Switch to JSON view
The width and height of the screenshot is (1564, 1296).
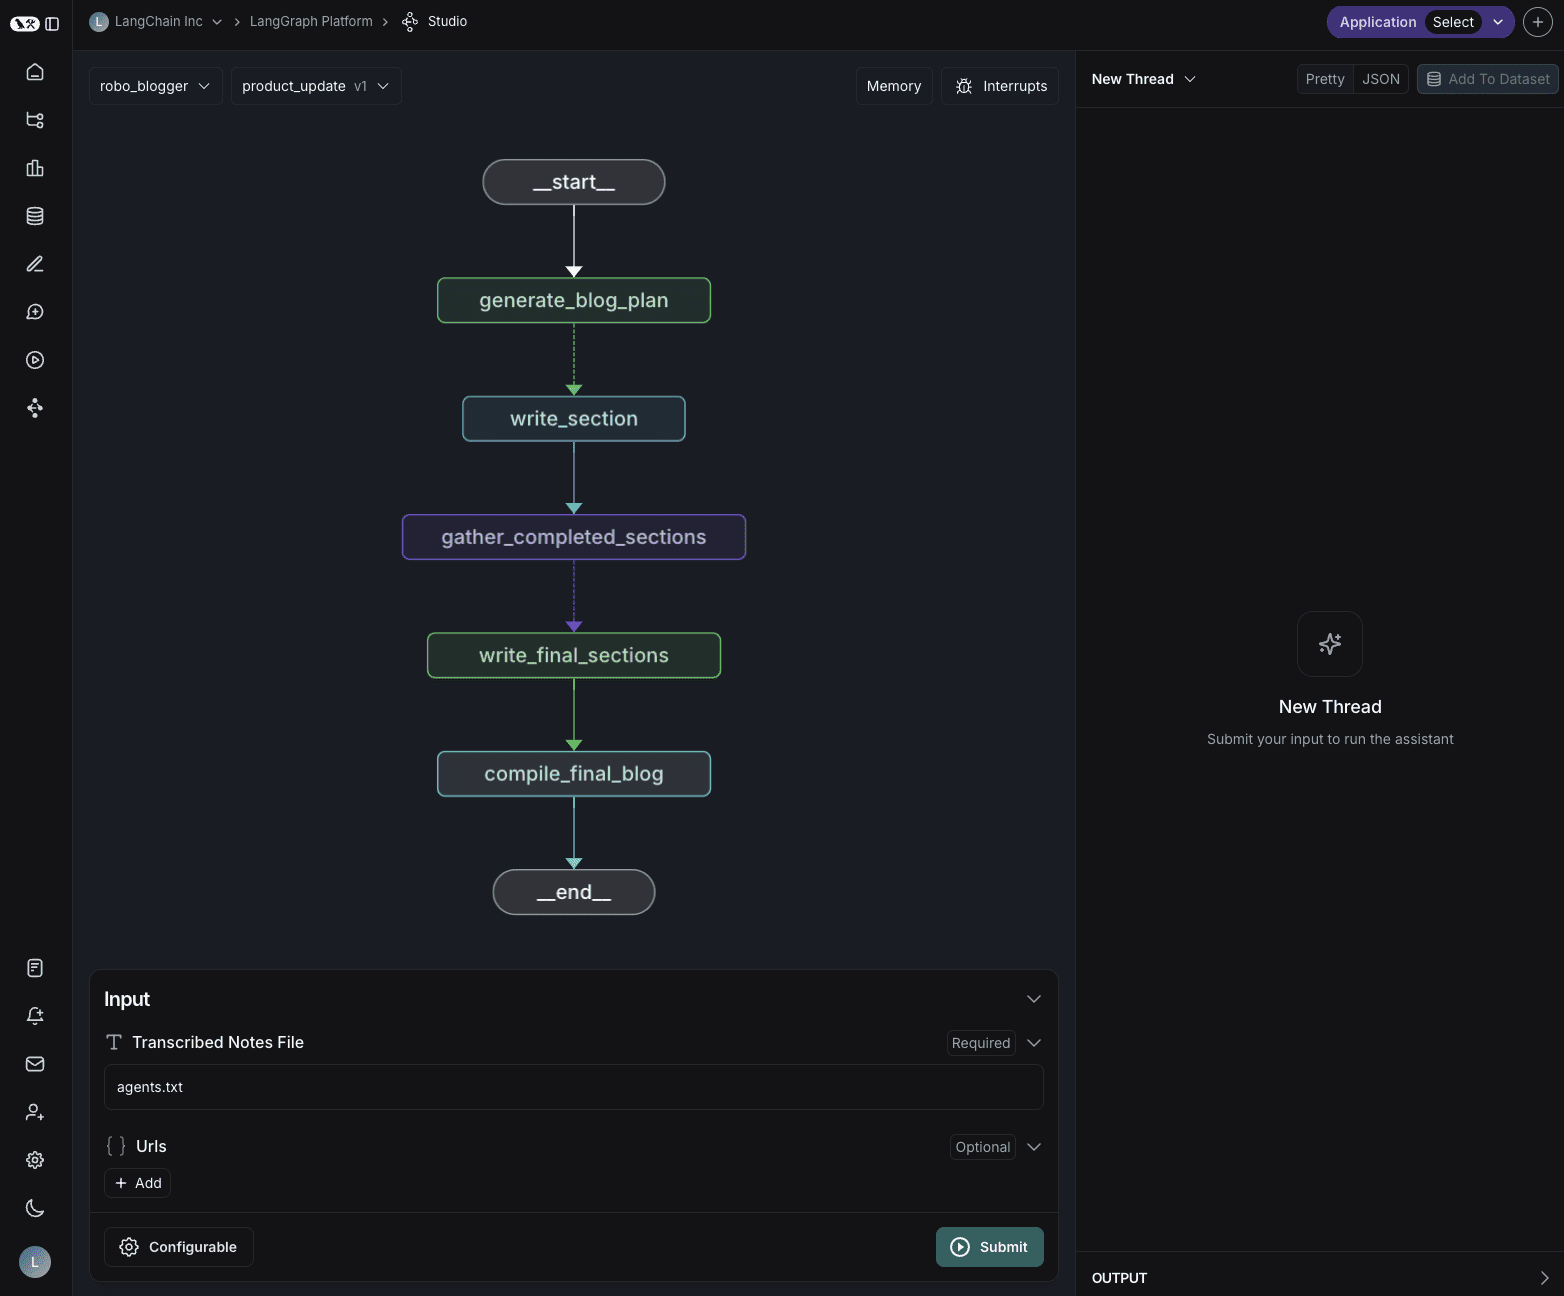pos(1381,79)
